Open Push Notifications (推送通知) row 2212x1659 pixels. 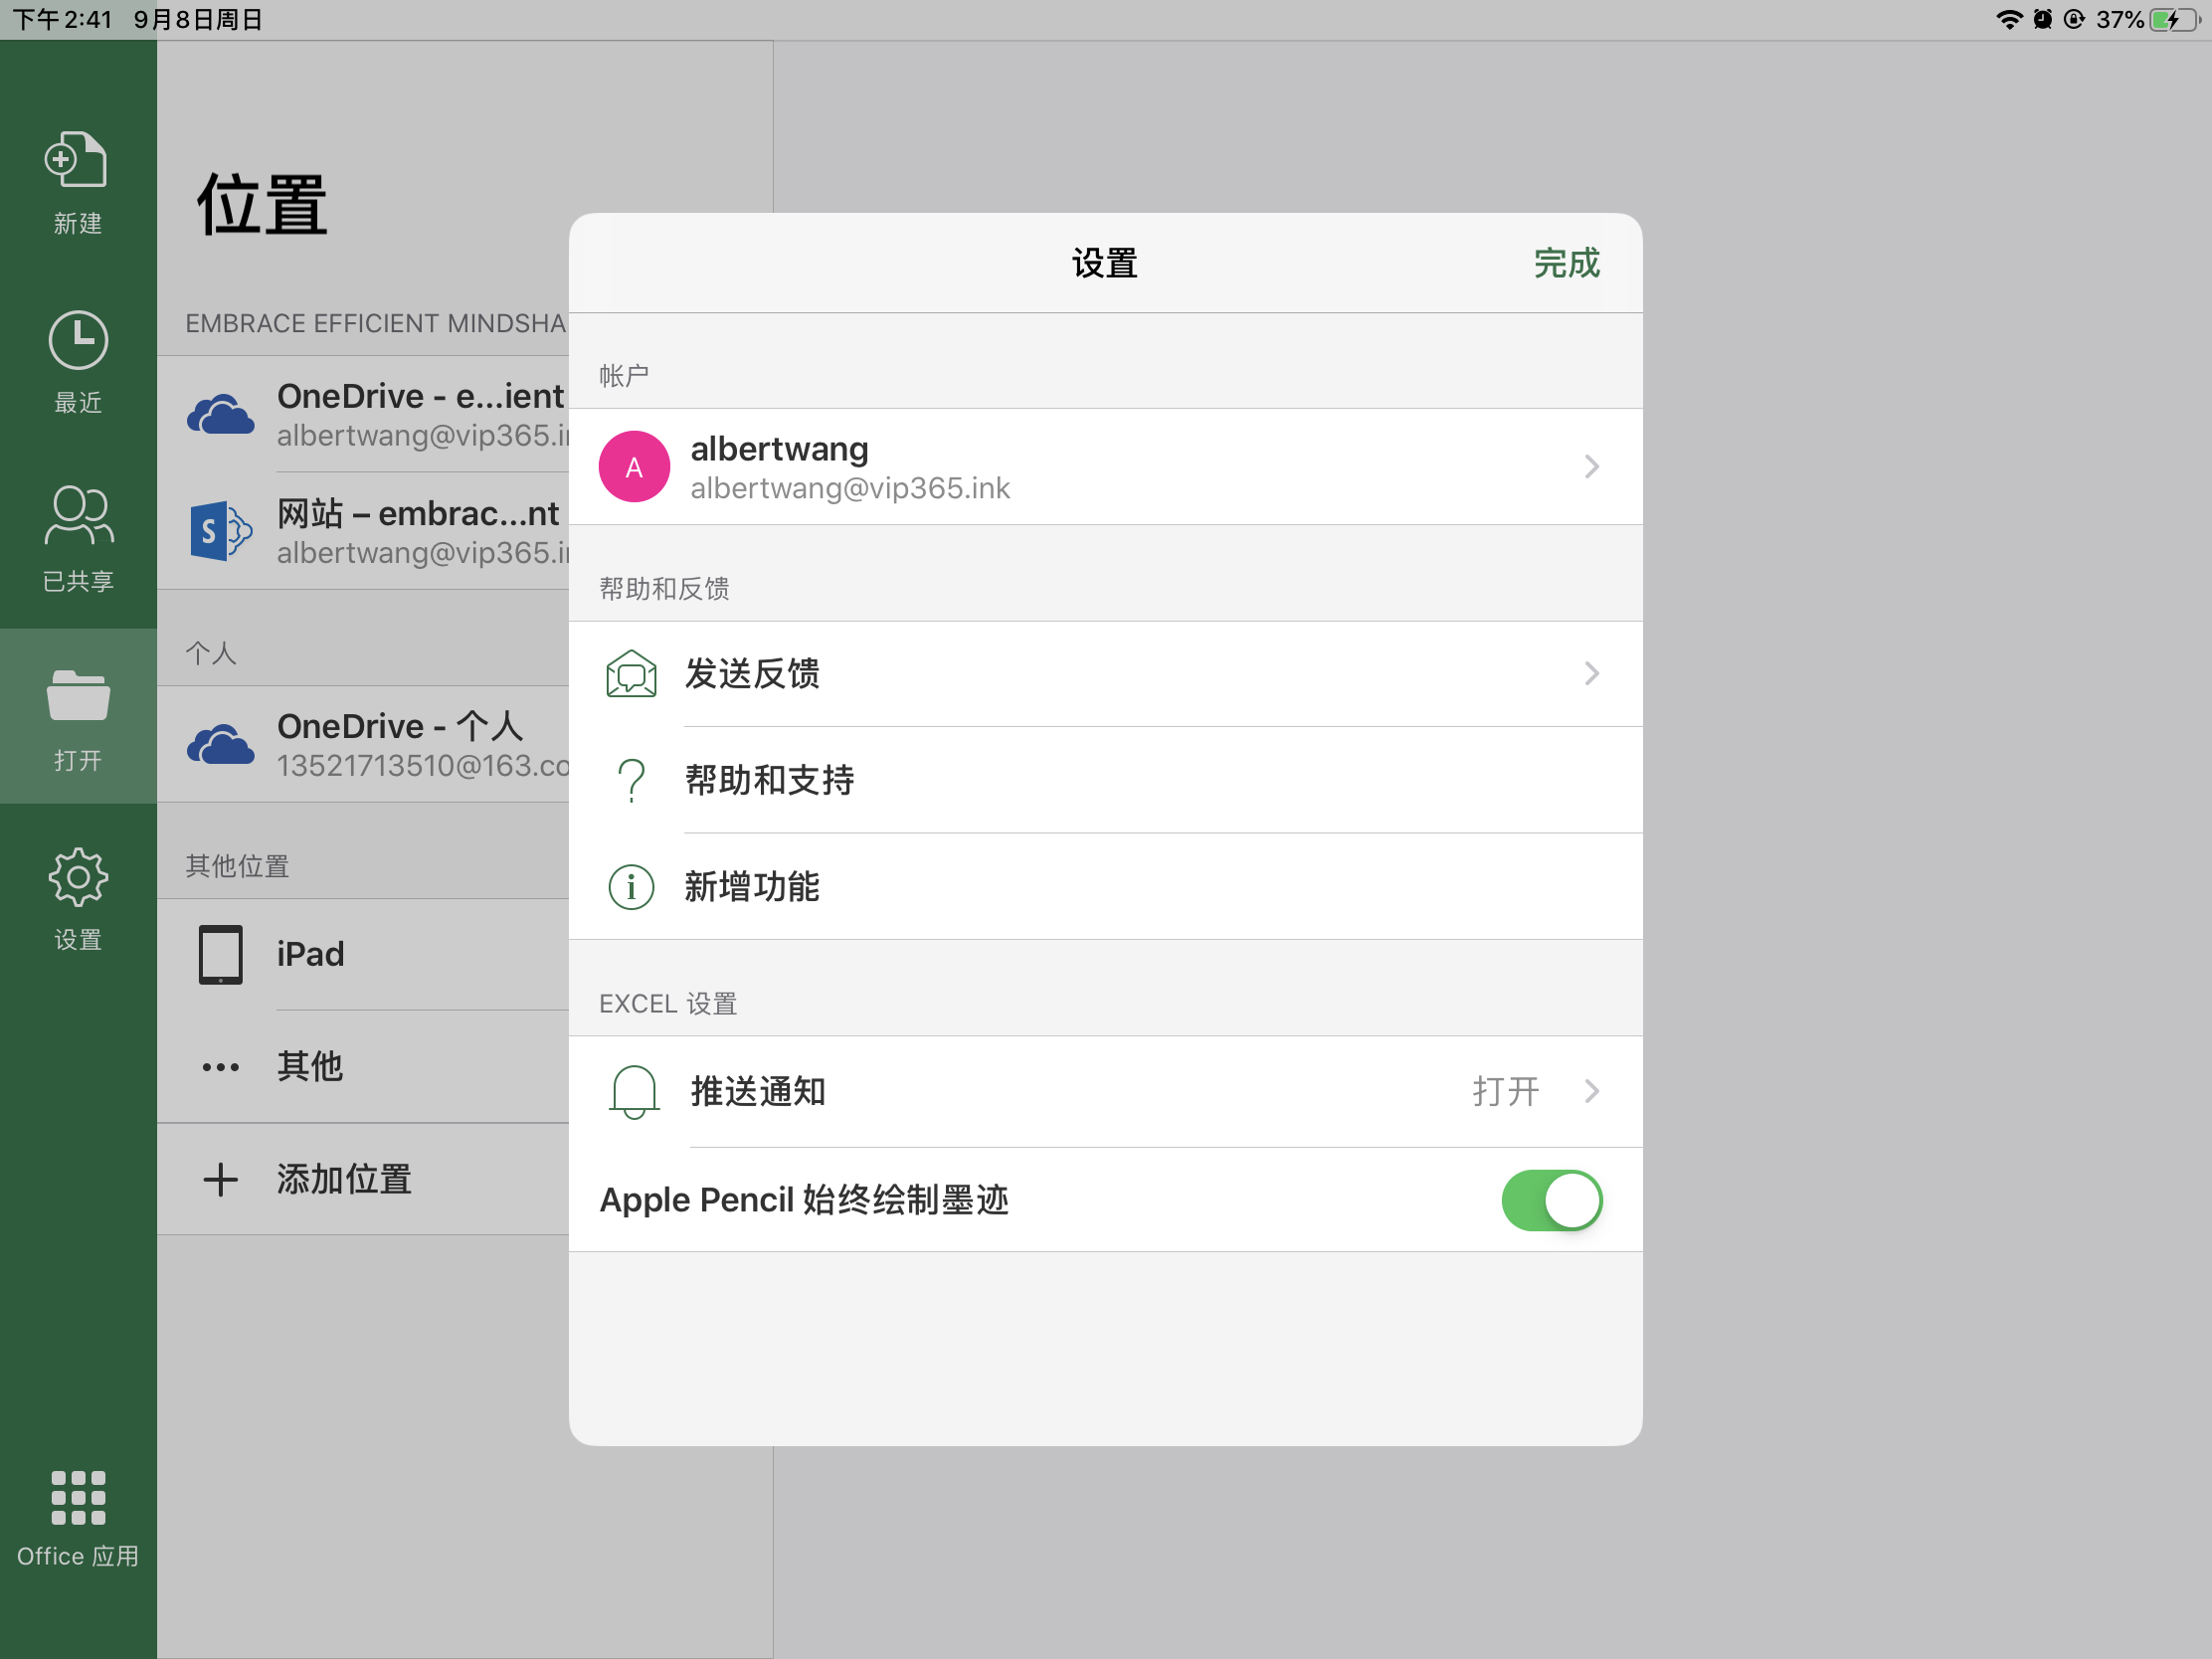1105,1091
